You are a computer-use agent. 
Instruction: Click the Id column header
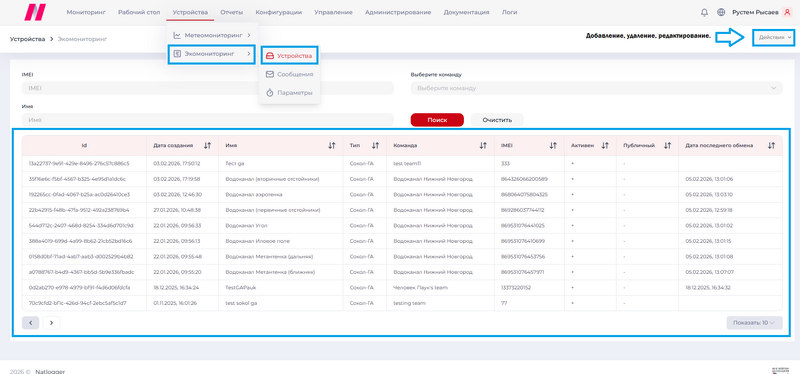click(84, 145)
